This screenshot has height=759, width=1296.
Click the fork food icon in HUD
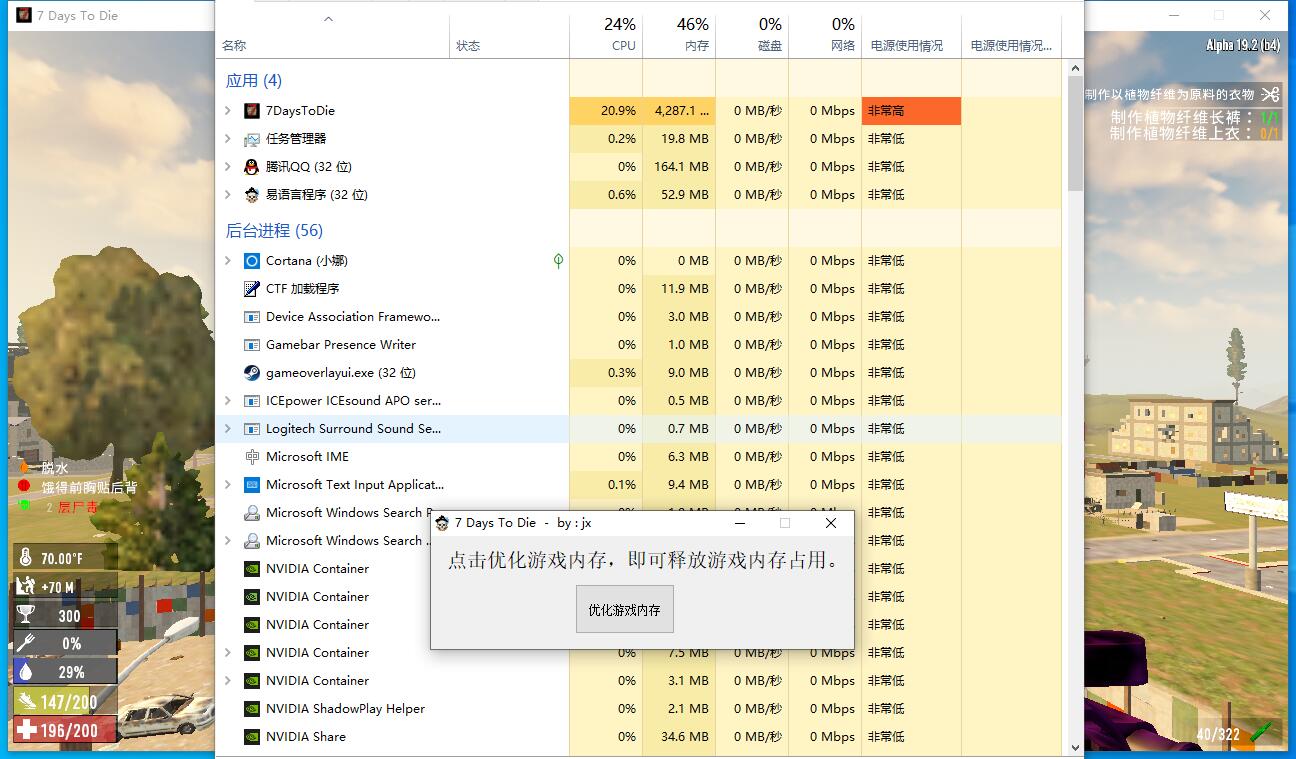[25, 644]
